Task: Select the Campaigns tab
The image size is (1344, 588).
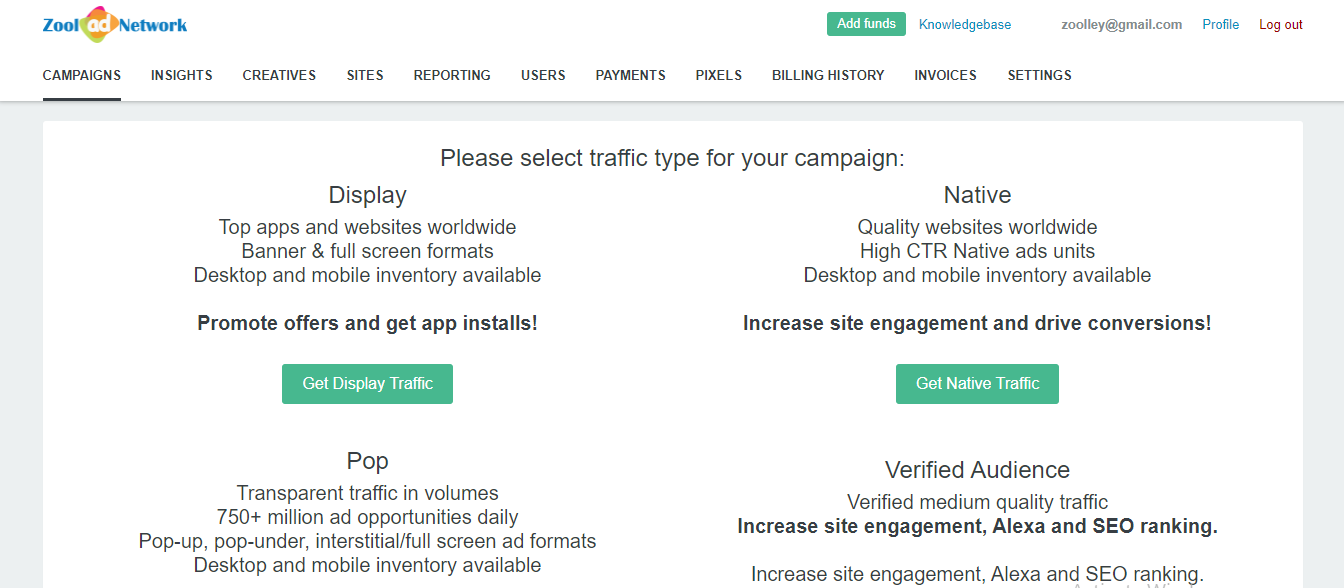Action: [82, 75]
